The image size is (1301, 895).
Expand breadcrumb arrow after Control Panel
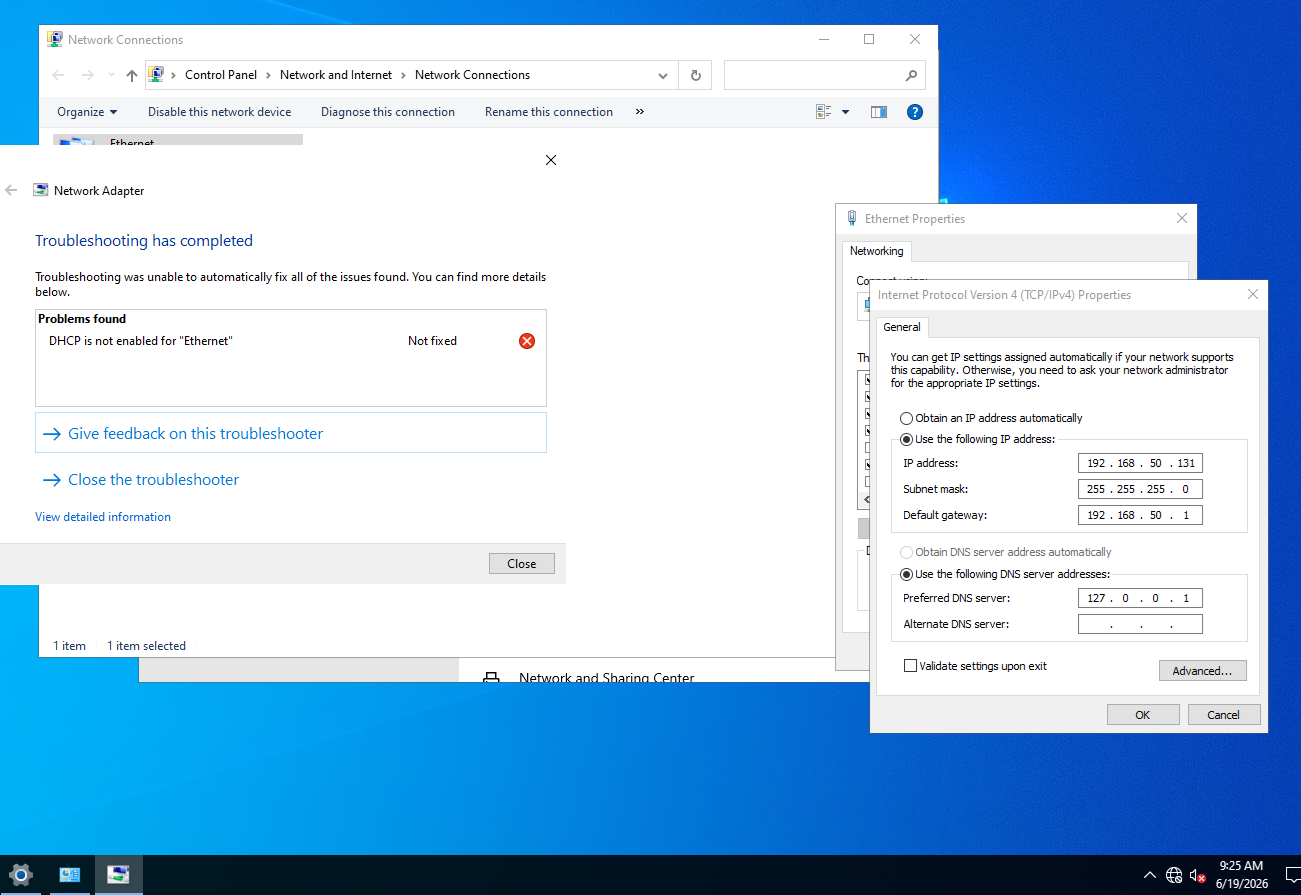click(x=268, y=75)
